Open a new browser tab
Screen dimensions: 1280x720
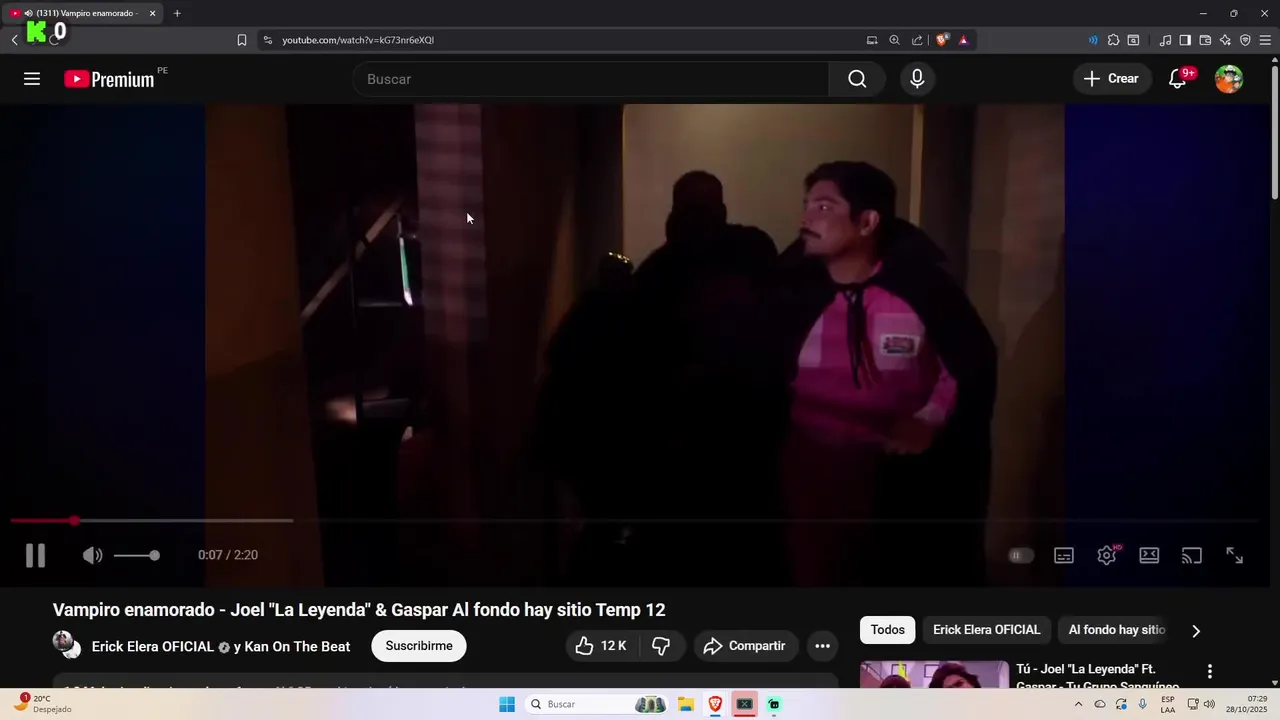[177, 13]
